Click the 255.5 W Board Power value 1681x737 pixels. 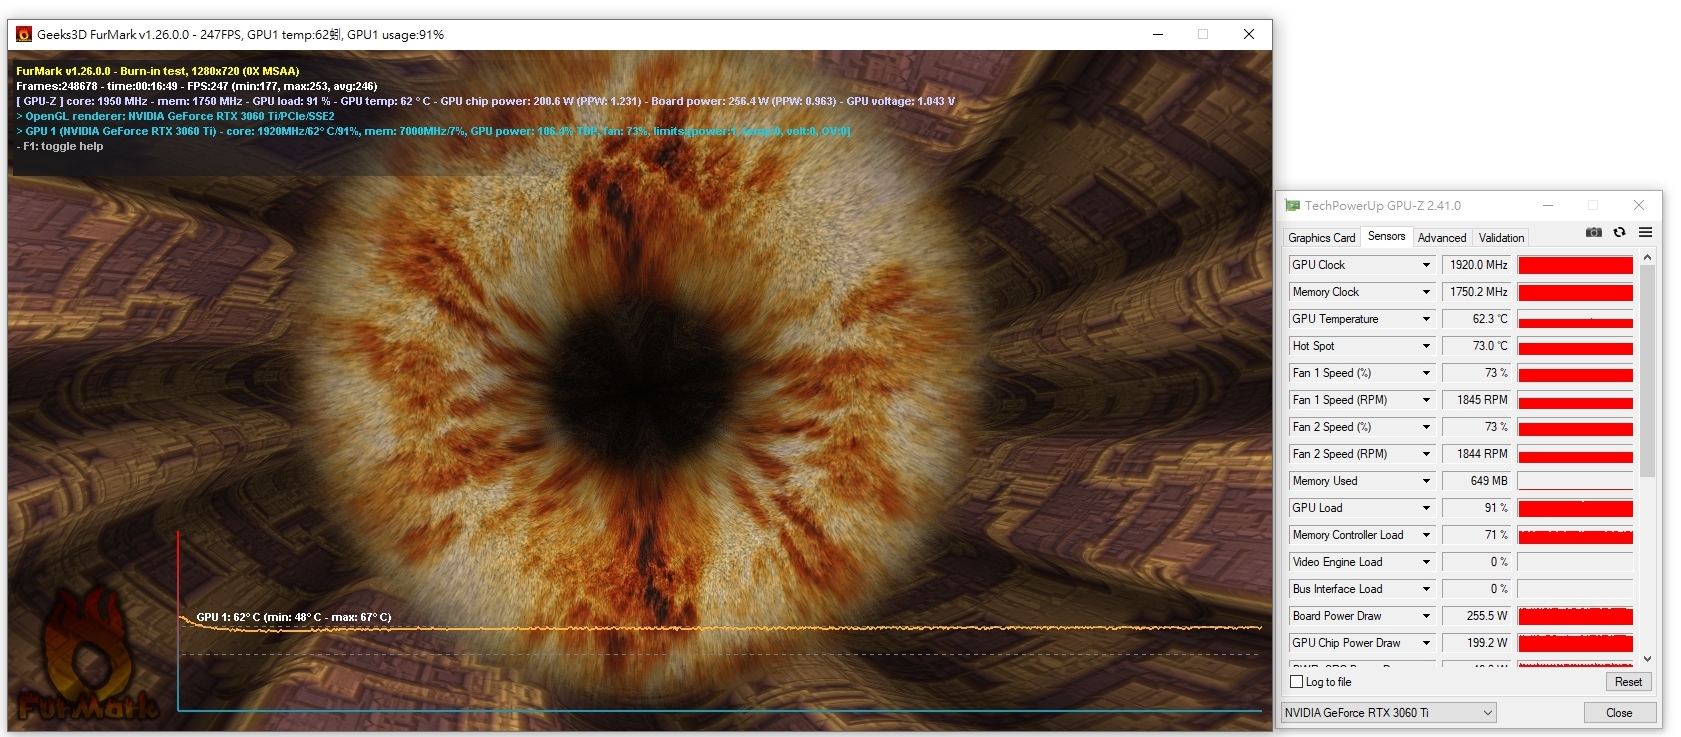click(x=1477, y=616)
